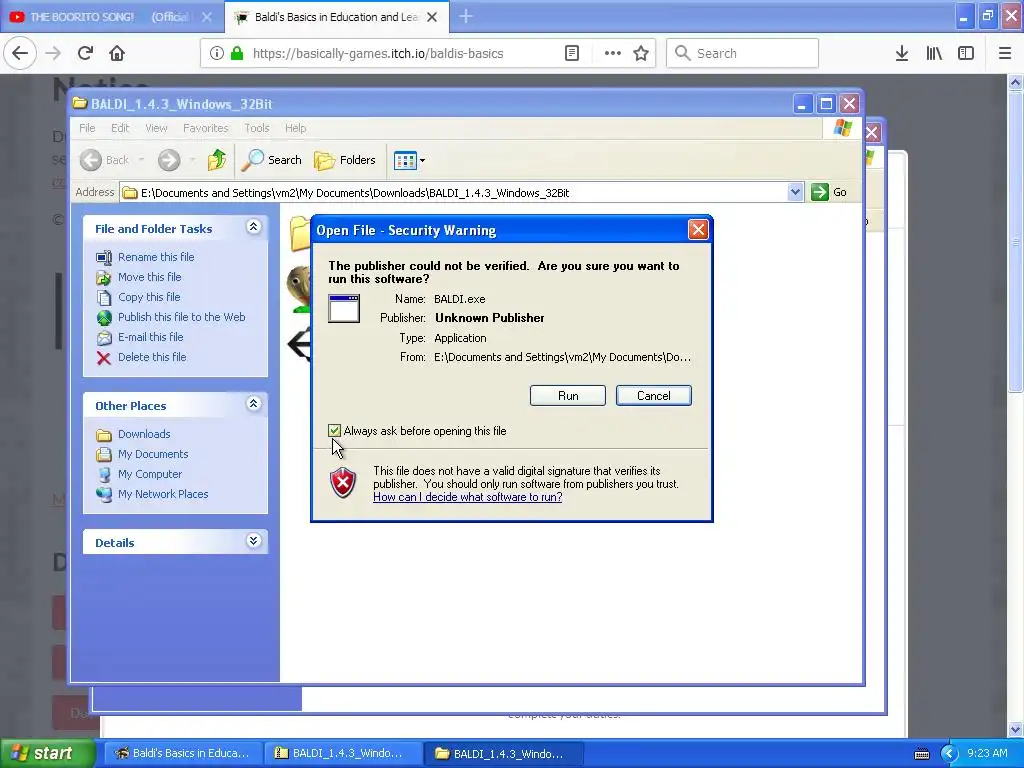Open Firefox hamburger menu
Screen dimensions: 1024x768
coord(1004,53)
